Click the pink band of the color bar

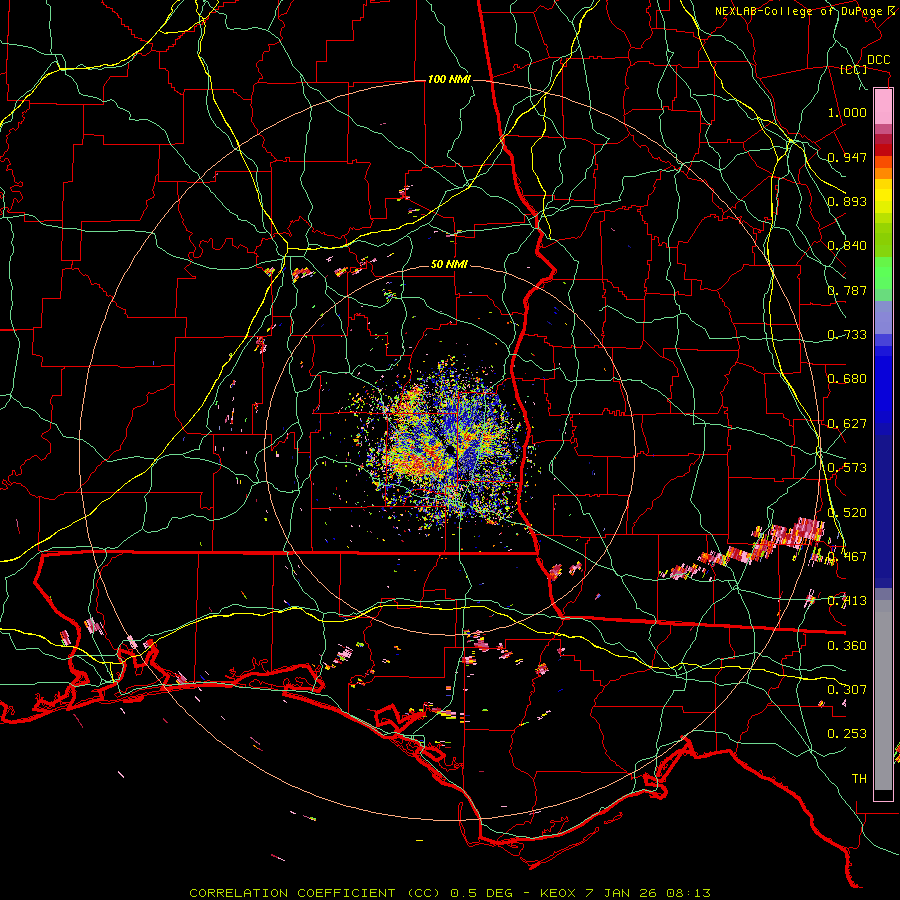coord(883,106)
